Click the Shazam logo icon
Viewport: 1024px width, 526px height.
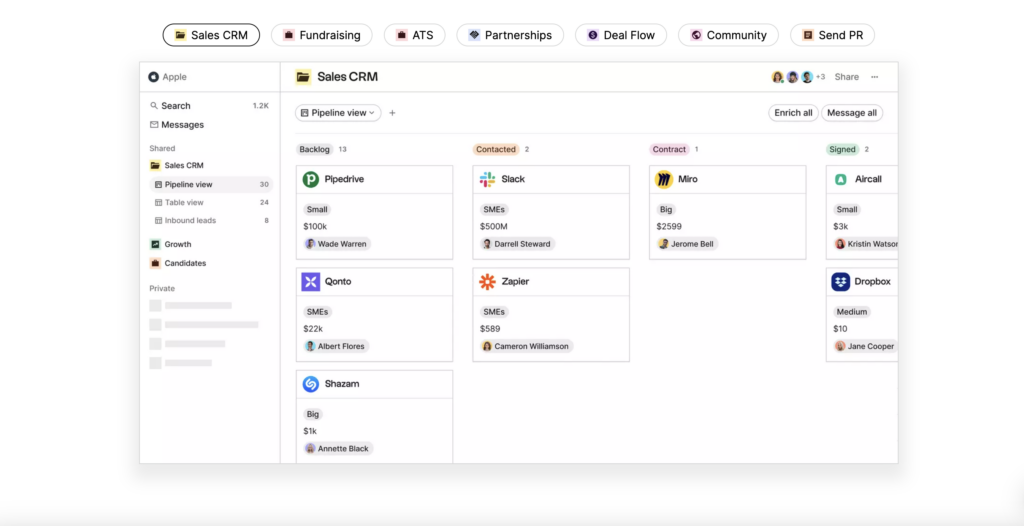(x=311, y=384)
